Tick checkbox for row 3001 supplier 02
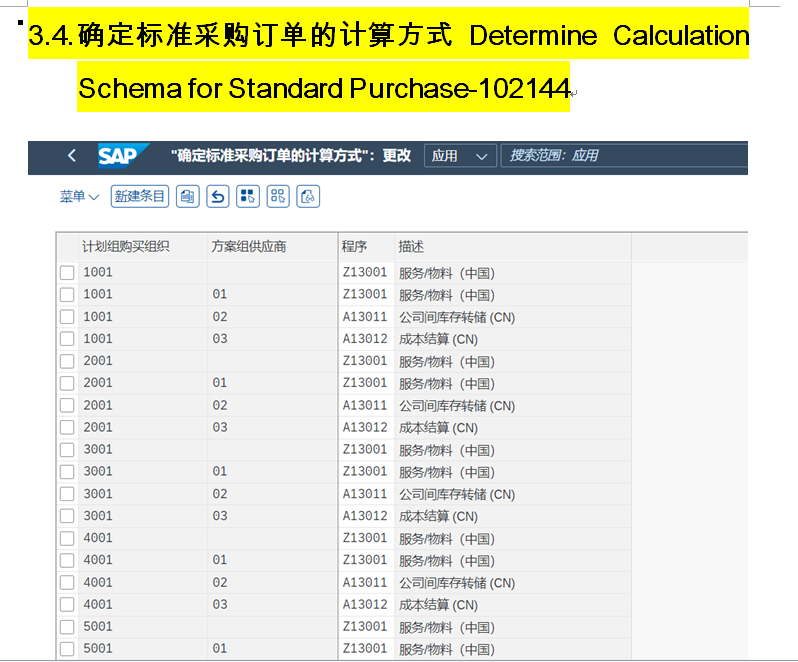 (67, 494)
